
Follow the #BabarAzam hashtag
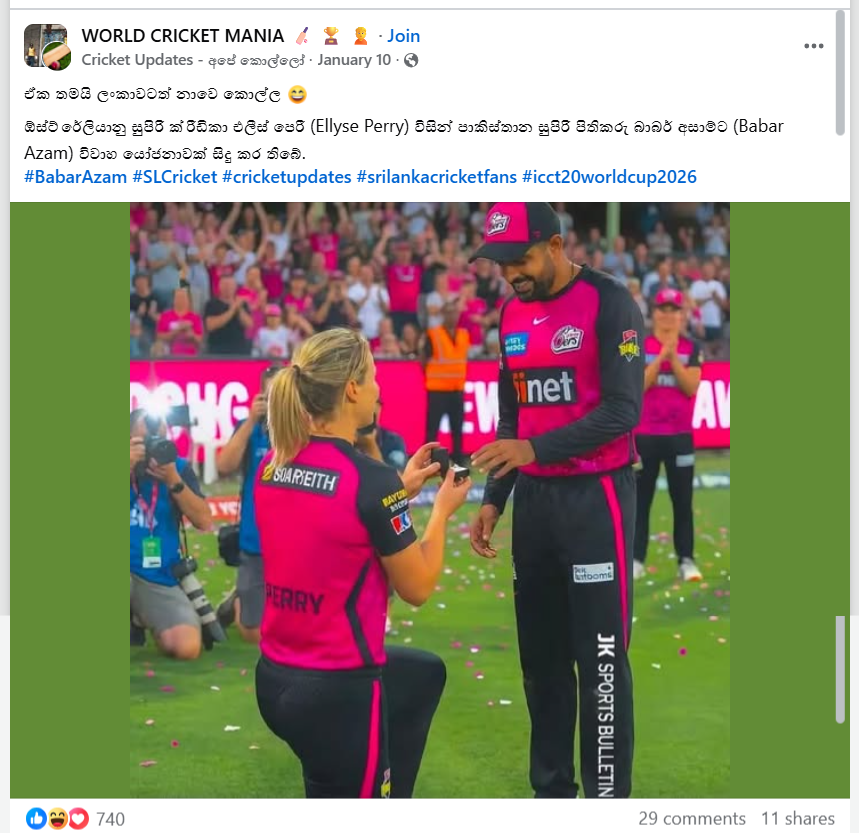pos(76,177)
